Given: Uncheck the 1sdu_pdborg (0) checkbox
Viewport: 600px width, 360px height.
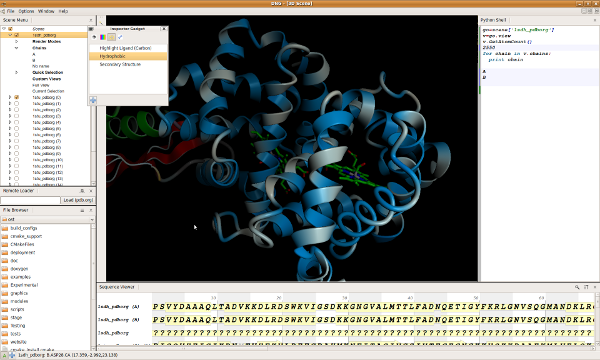Looking at the screenshot, I should 16,97.
